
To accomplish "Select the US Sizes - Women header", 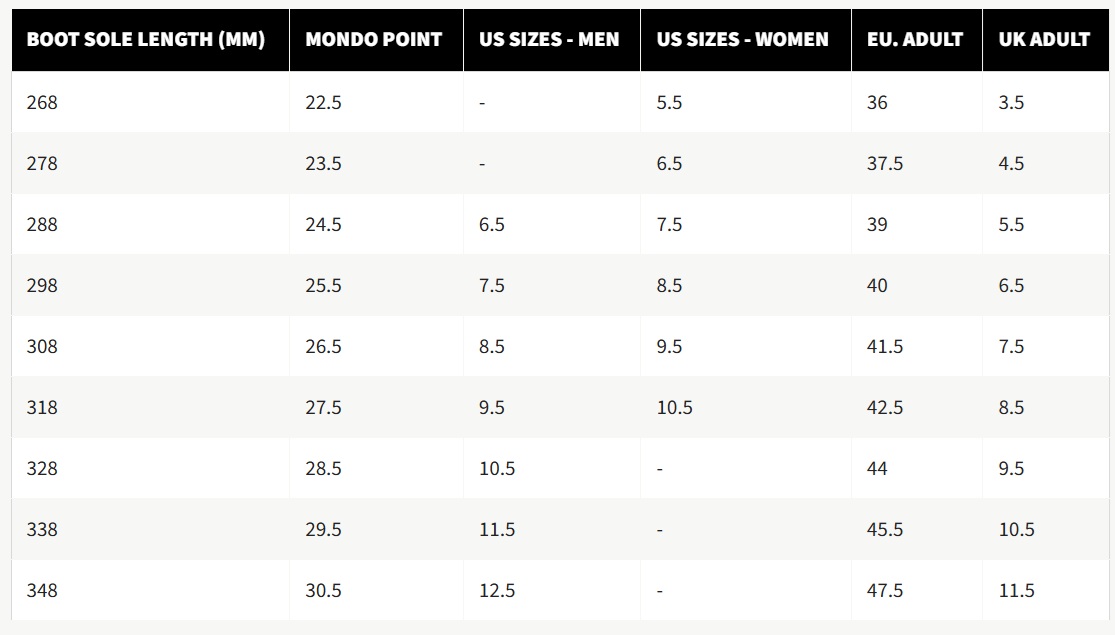I will [743, 40].
